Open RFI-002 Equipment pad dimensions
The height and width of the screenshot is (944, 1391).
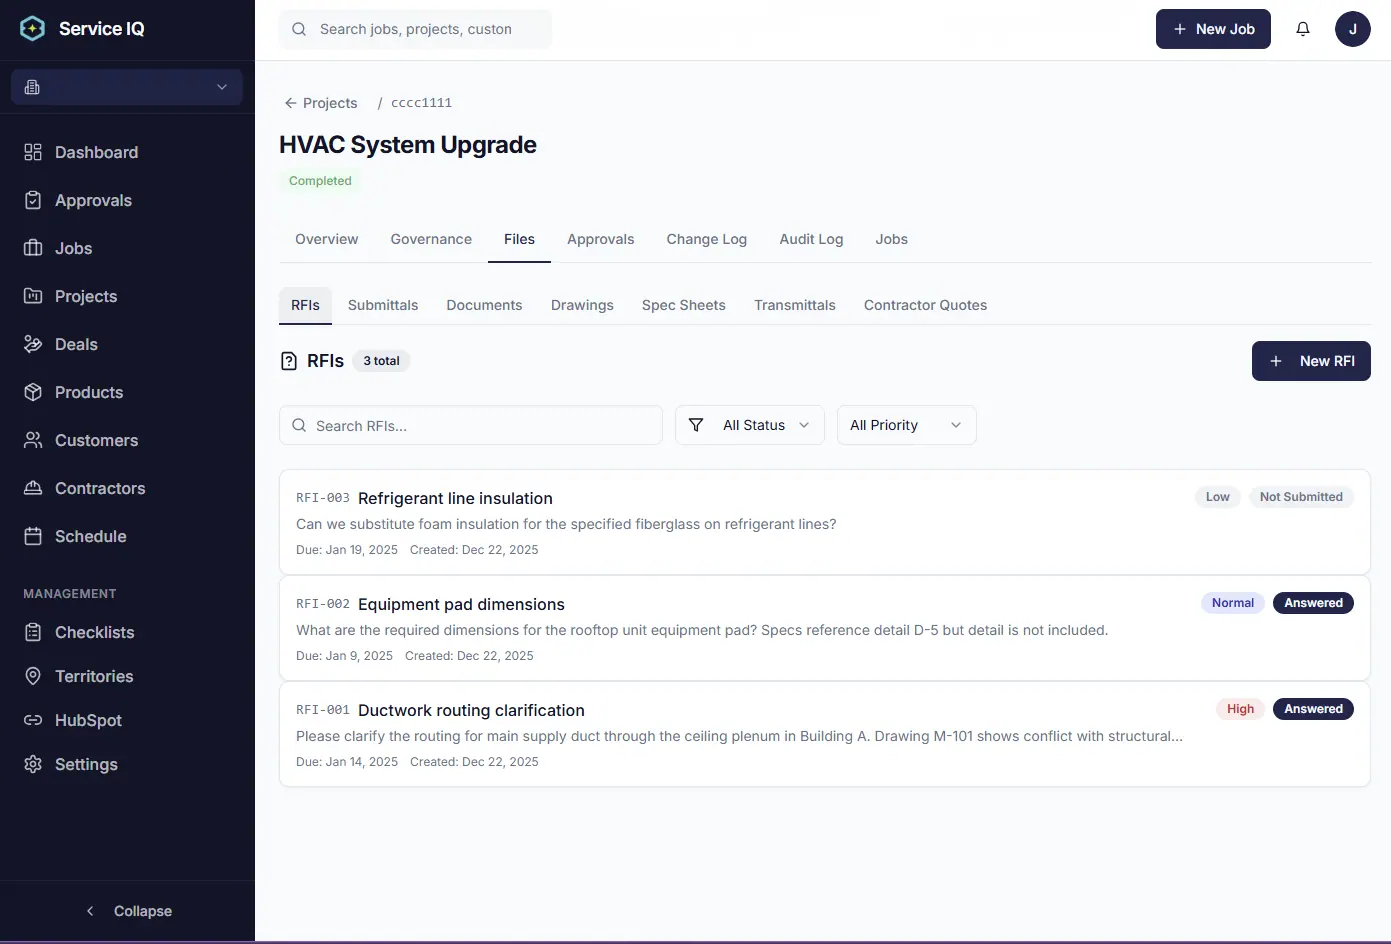coord(825,628)
